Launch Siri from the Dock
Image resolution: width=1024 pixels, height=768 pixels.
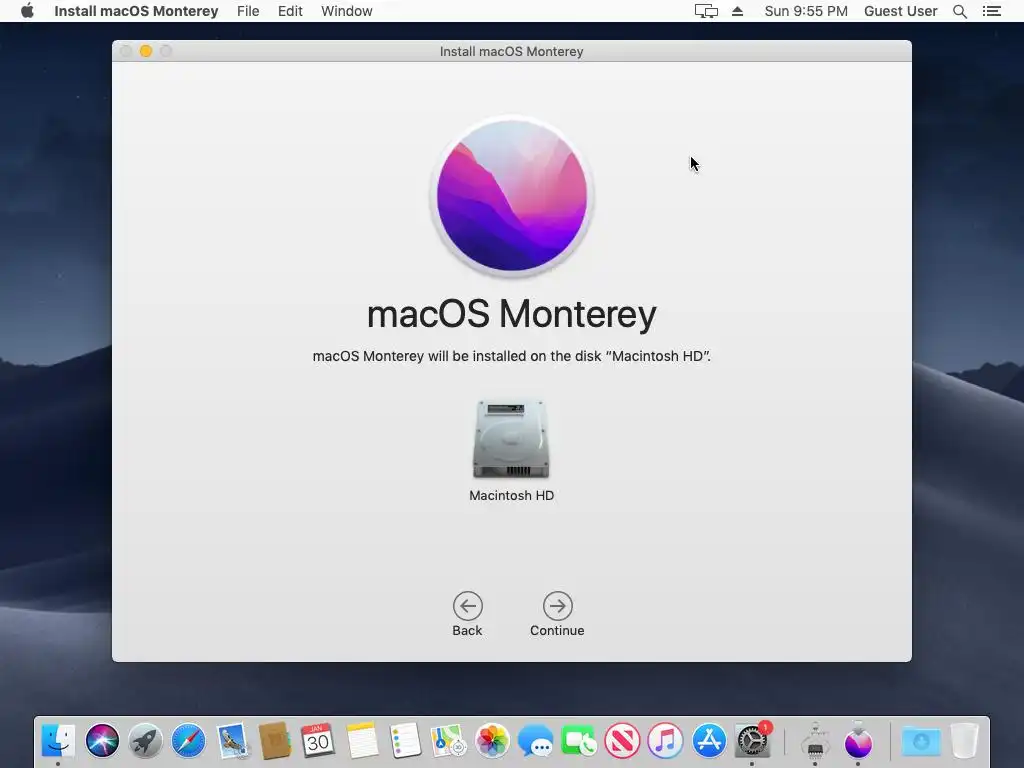(x=102, y=741)
